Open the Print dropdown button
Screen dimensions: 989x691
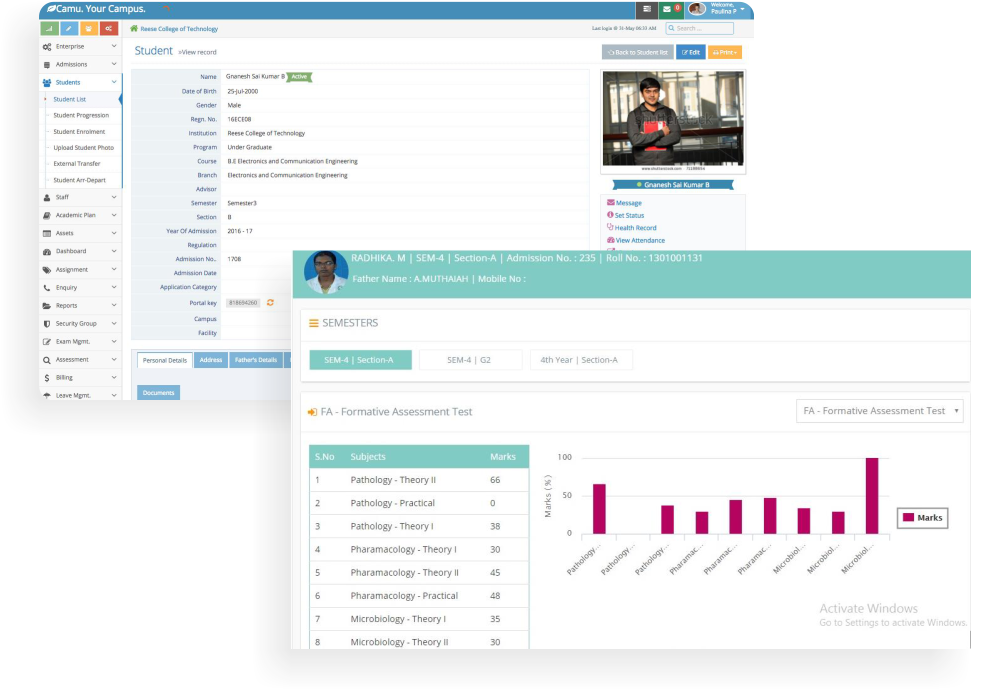tap(725, 52)
